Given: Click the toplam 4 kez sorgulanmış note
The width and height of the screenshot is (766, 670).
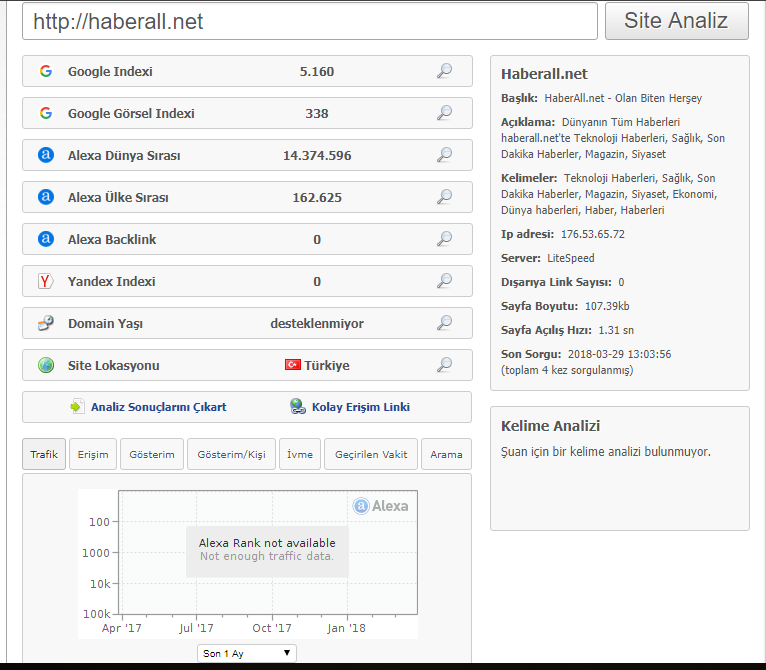Looking at the screenshot, I should pos(567,370).
